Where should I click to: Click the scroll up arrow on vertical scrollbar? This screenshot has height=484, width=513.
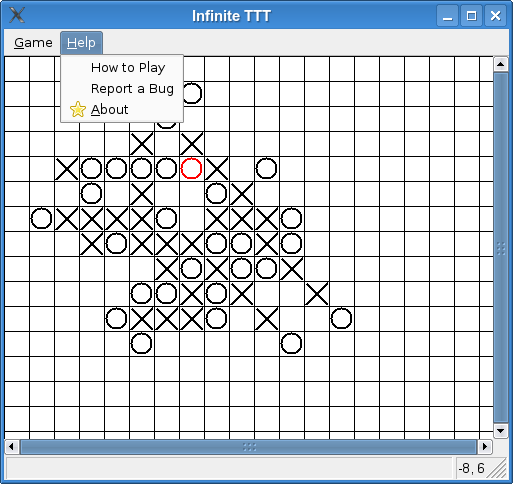[500, 64]
